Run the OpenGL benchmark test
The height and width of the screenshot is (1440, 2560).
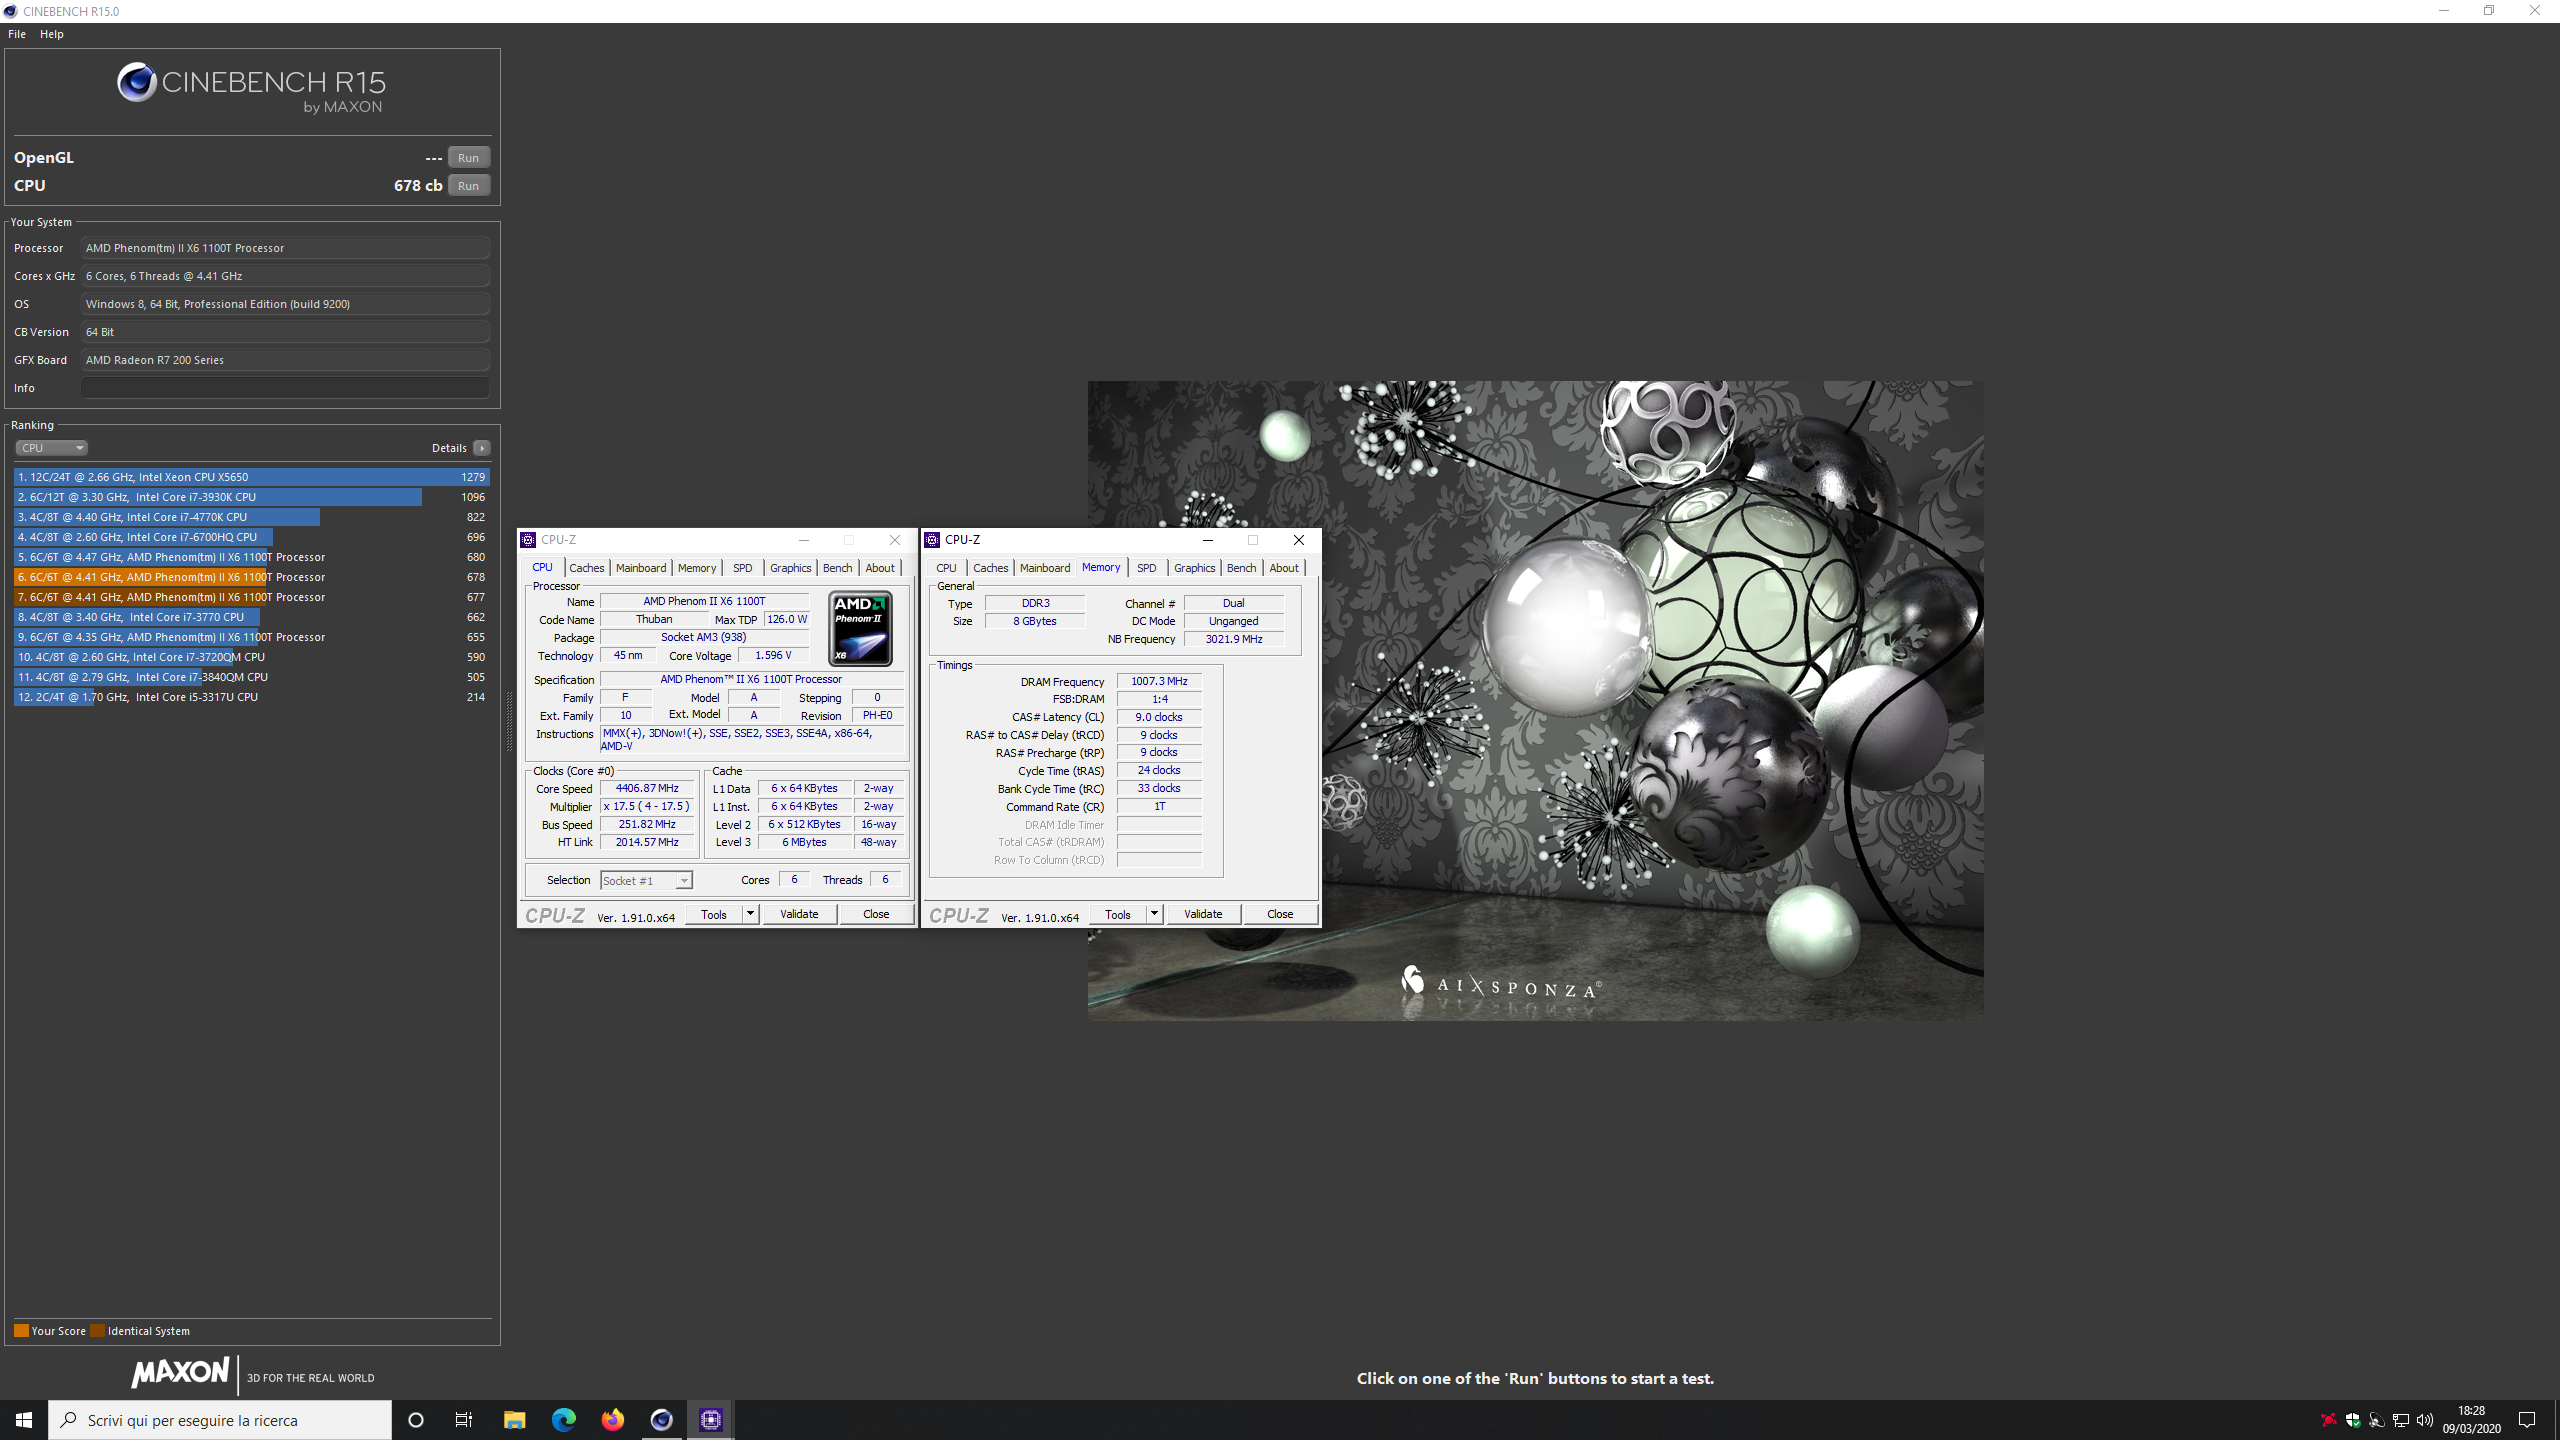(468, 158)
